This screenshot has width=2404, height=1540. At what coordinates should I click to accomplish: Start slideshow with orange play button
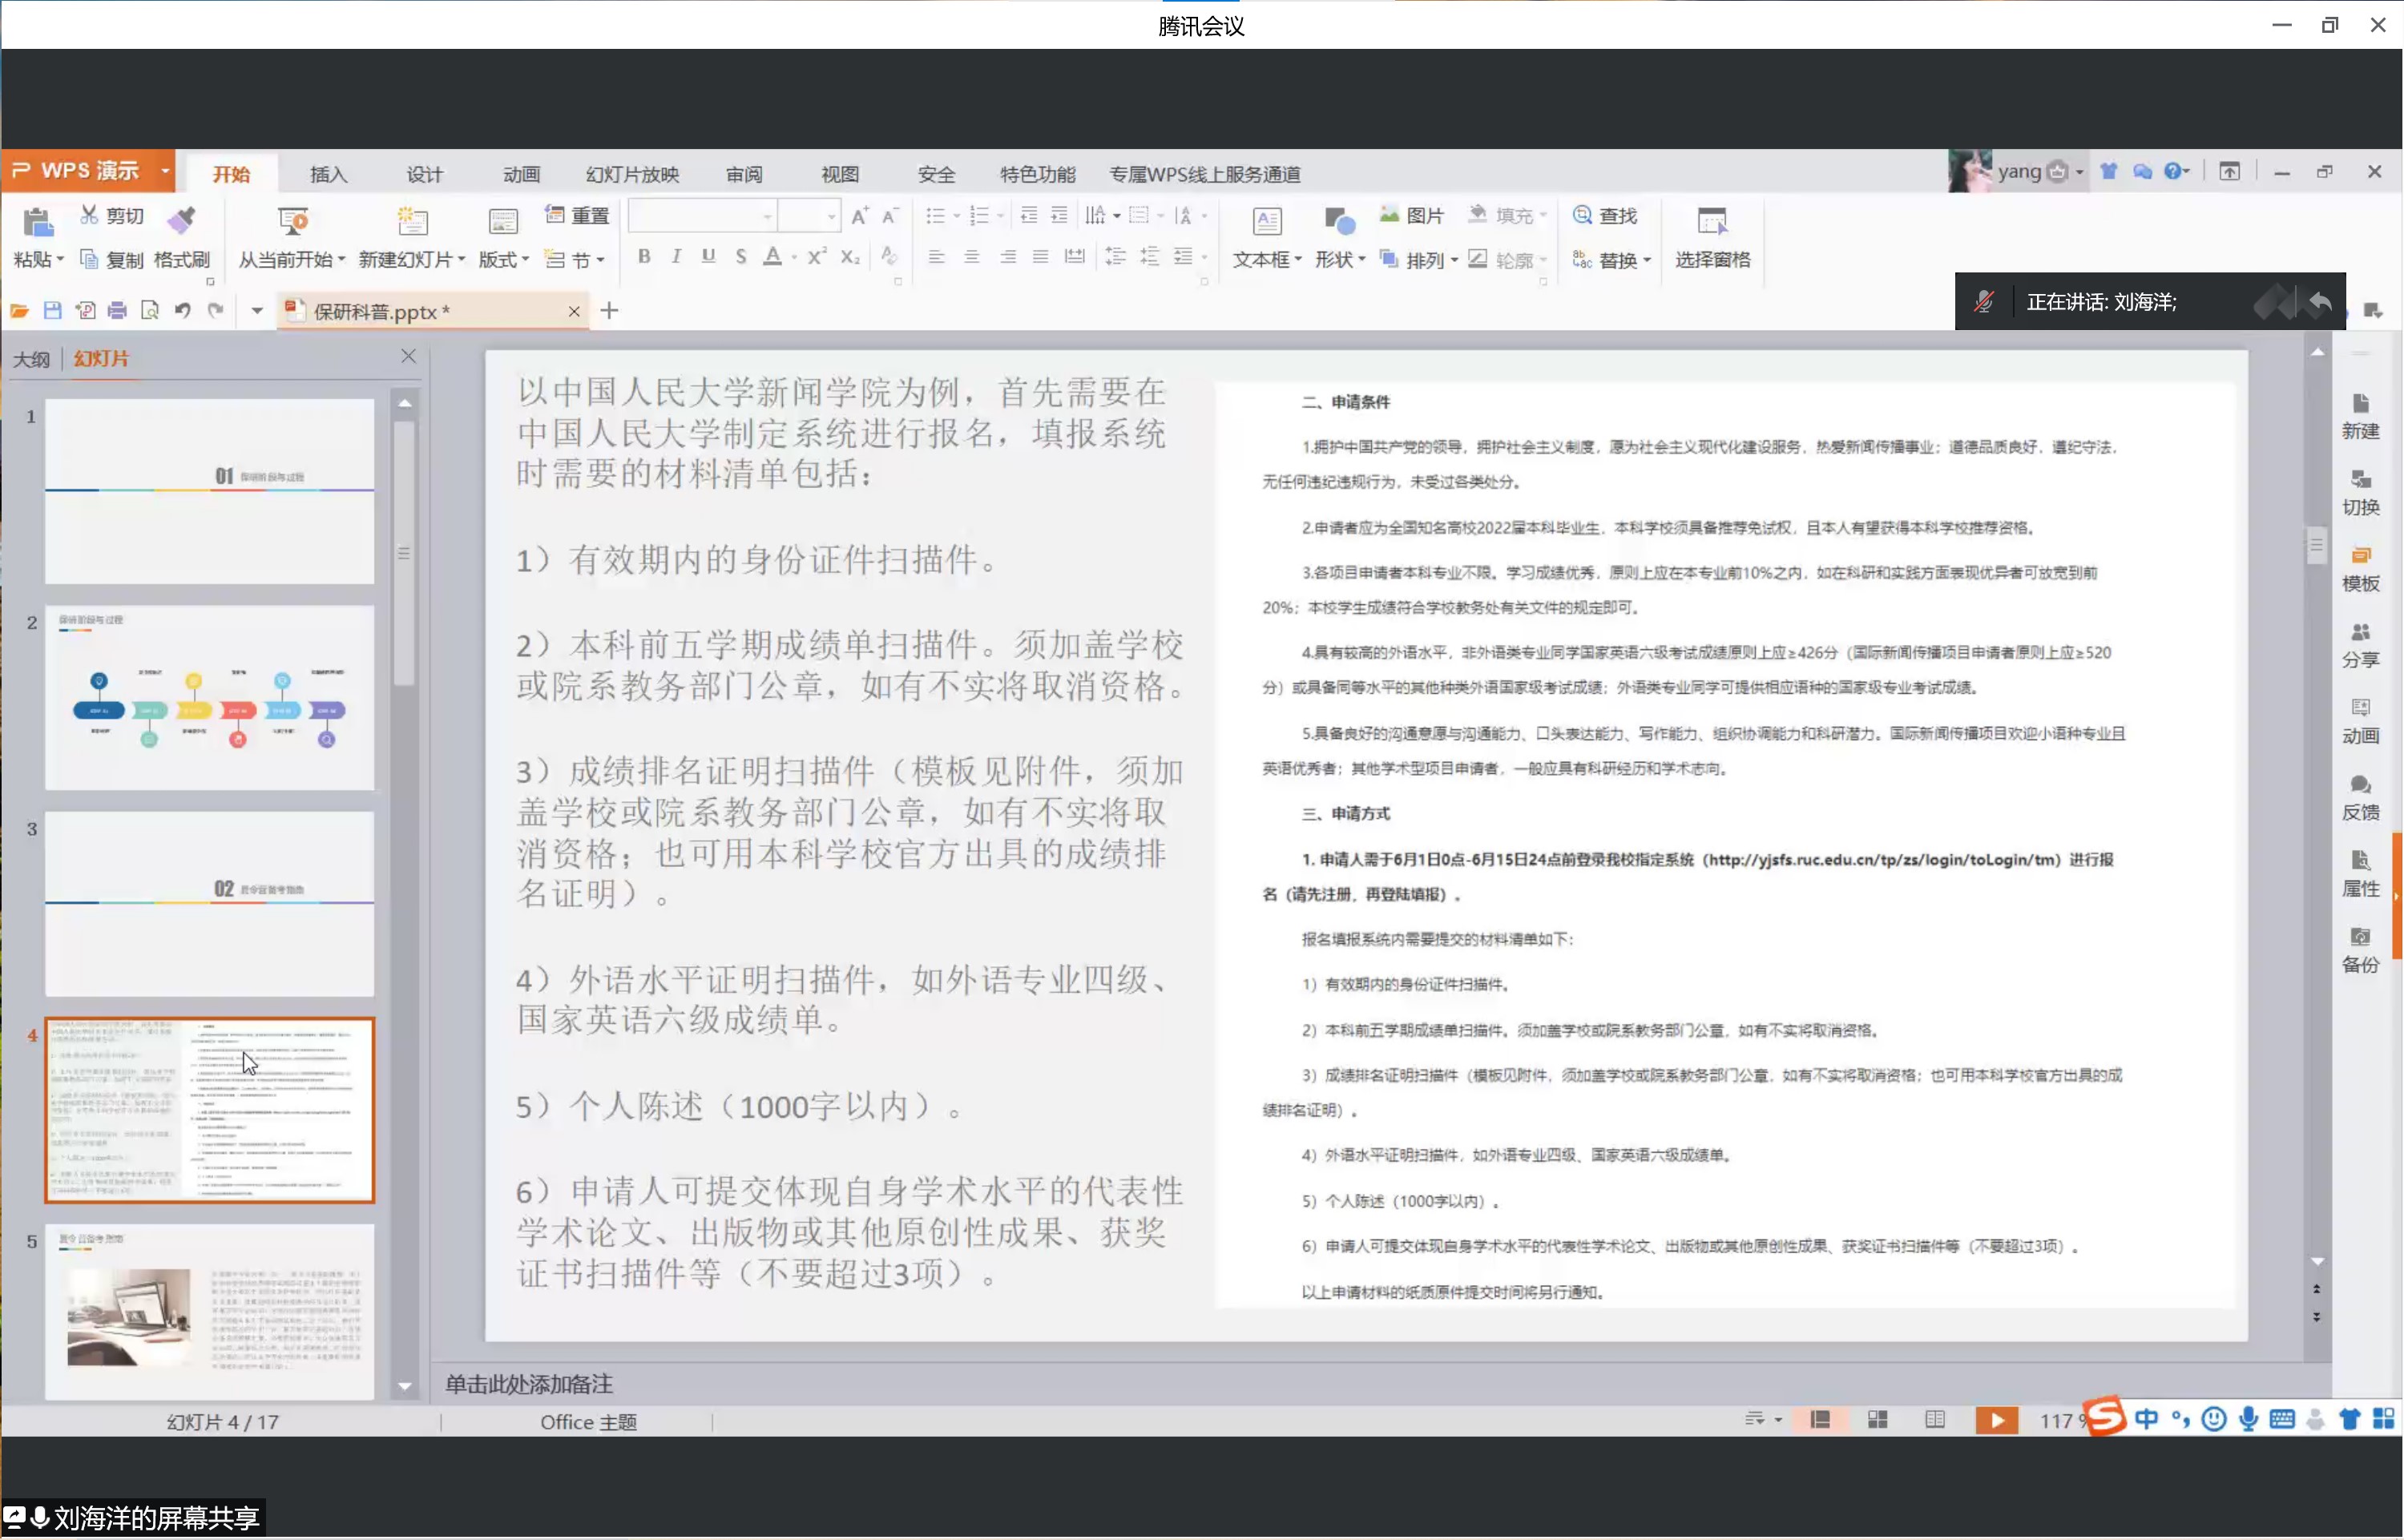point(1996,1421)
